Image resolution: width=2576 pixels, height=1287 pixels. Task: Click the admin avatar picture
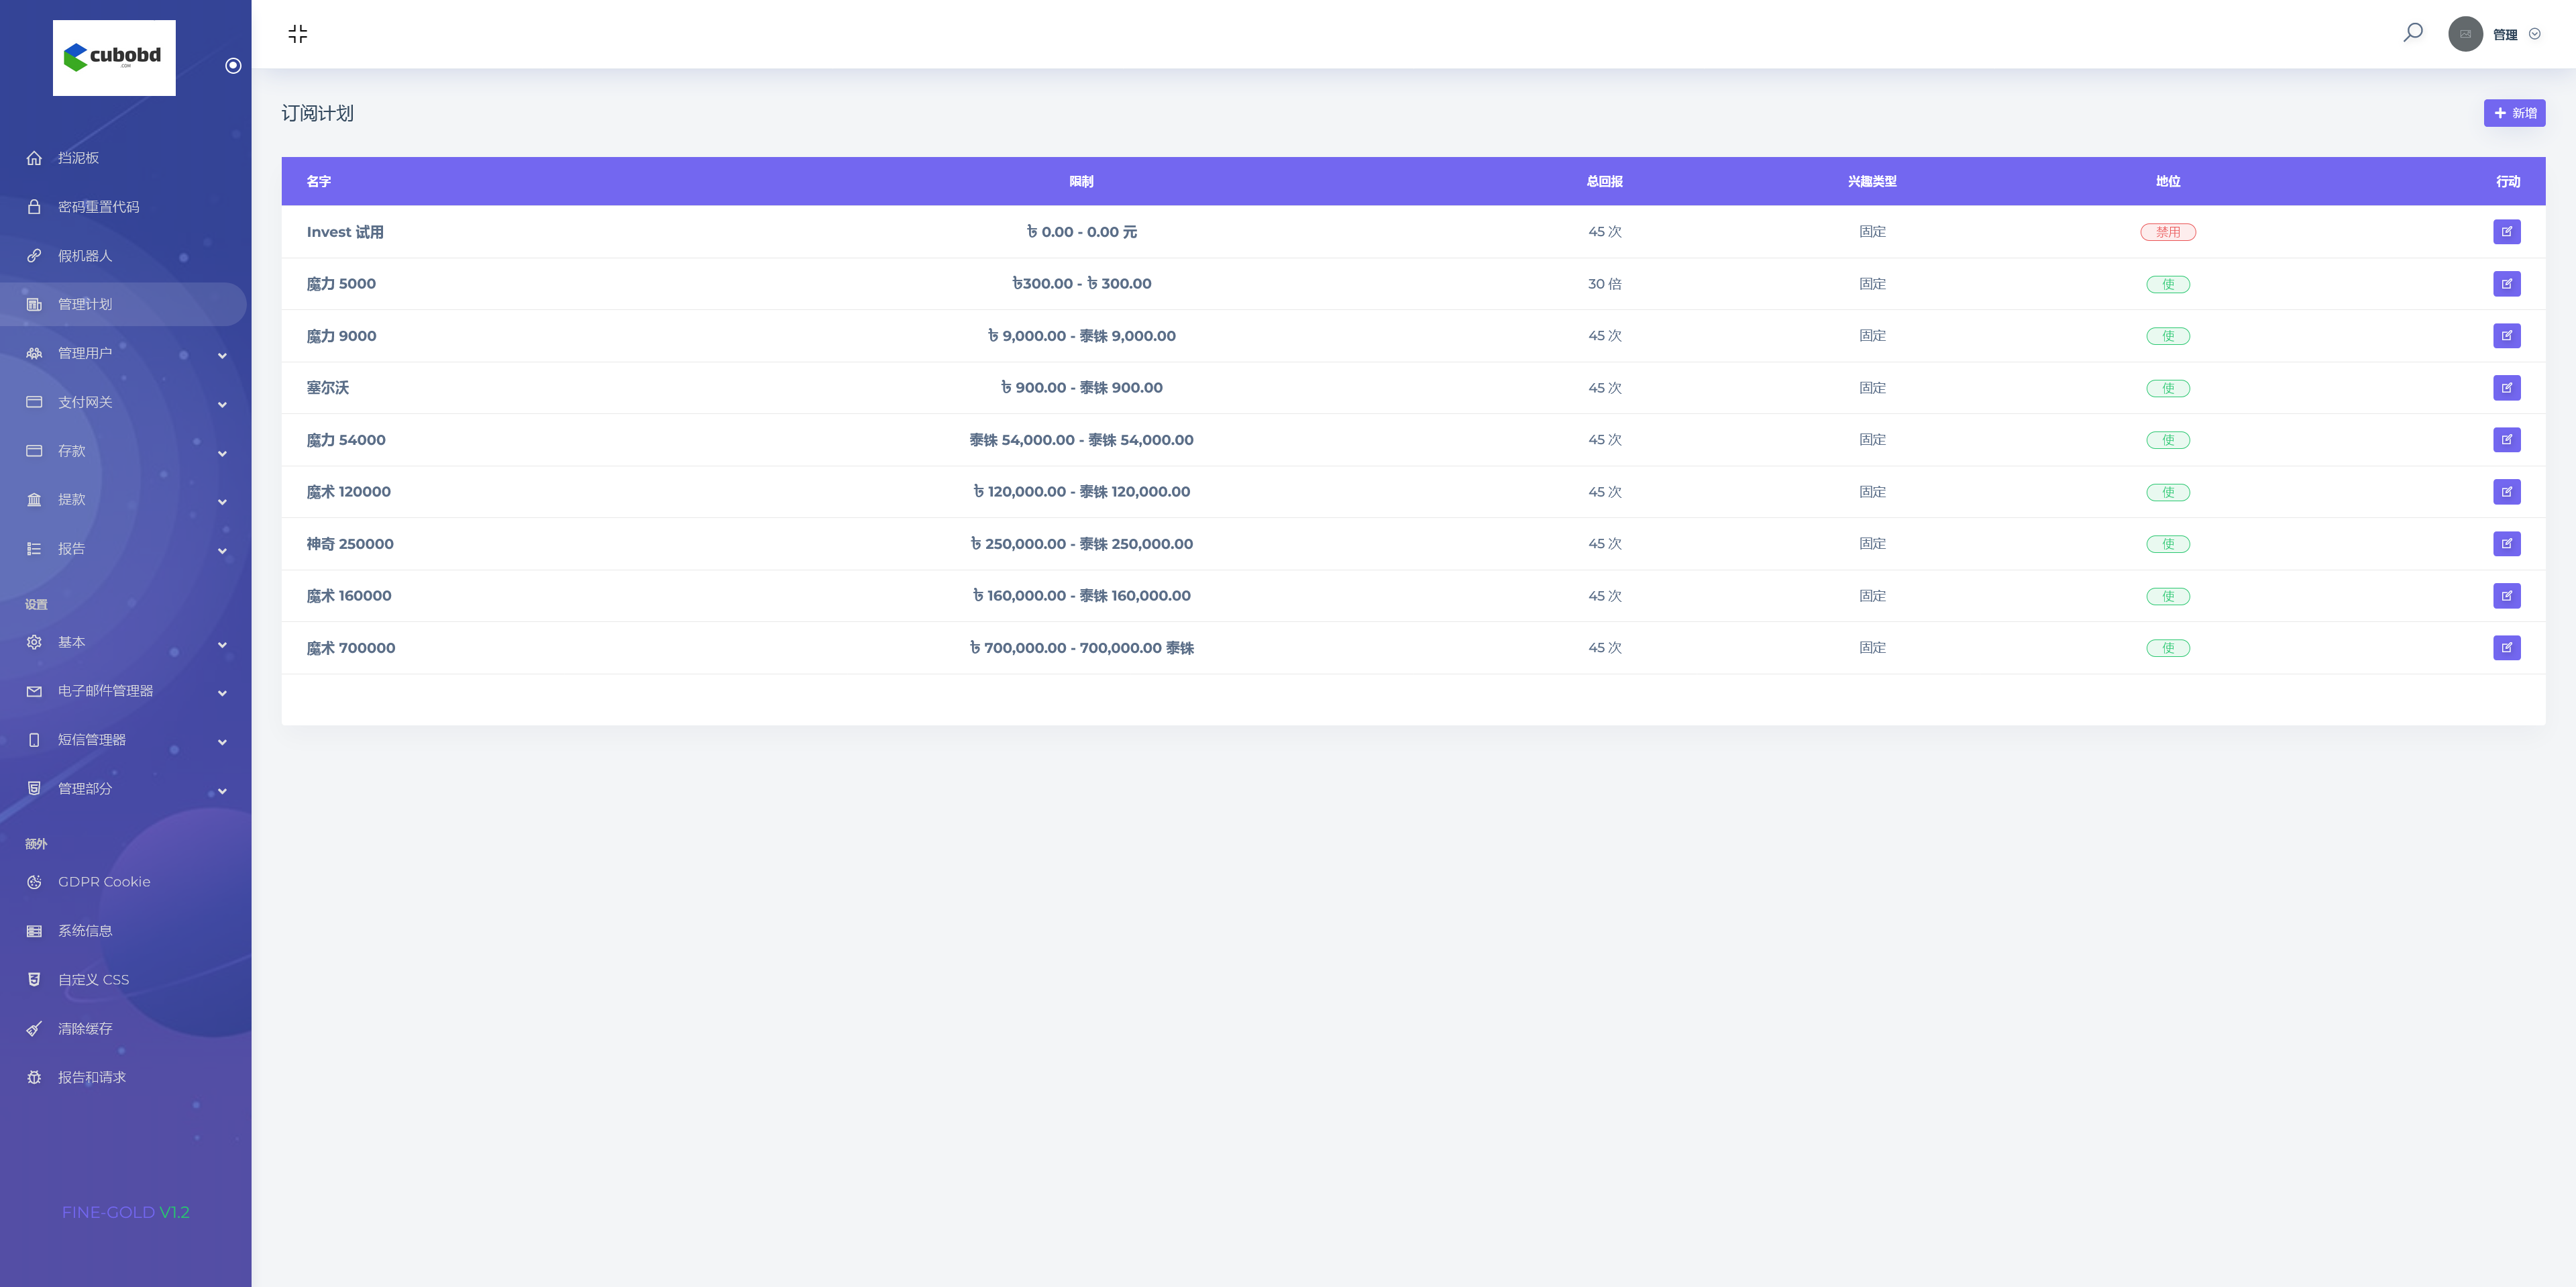click(x=2465, y=34)
